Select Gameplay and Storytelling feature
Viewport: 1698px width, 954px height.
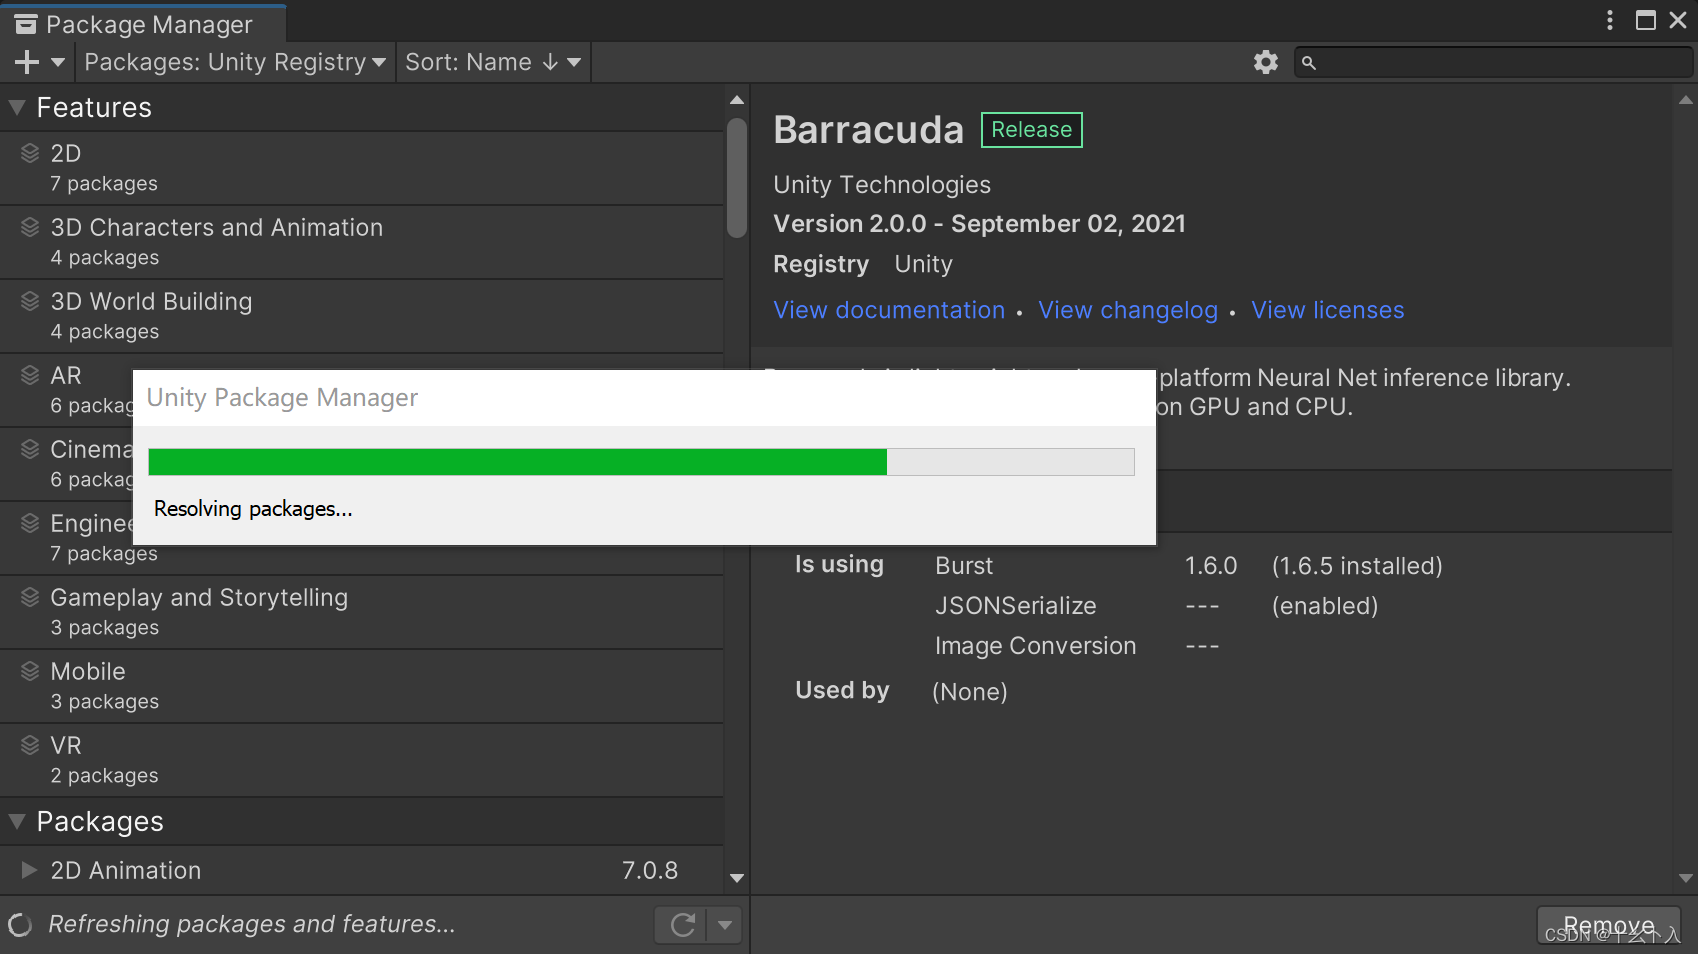tap(361, 612)
